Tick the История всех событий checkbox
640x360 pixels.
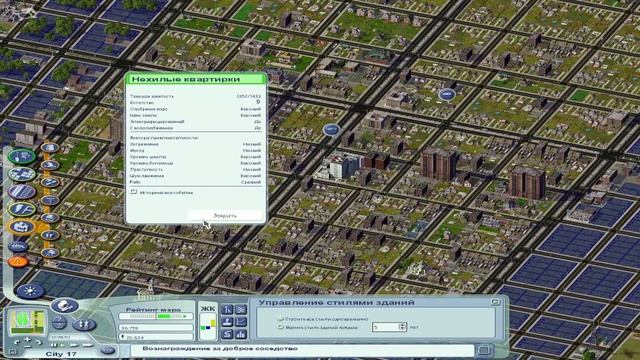pos(134,192)
